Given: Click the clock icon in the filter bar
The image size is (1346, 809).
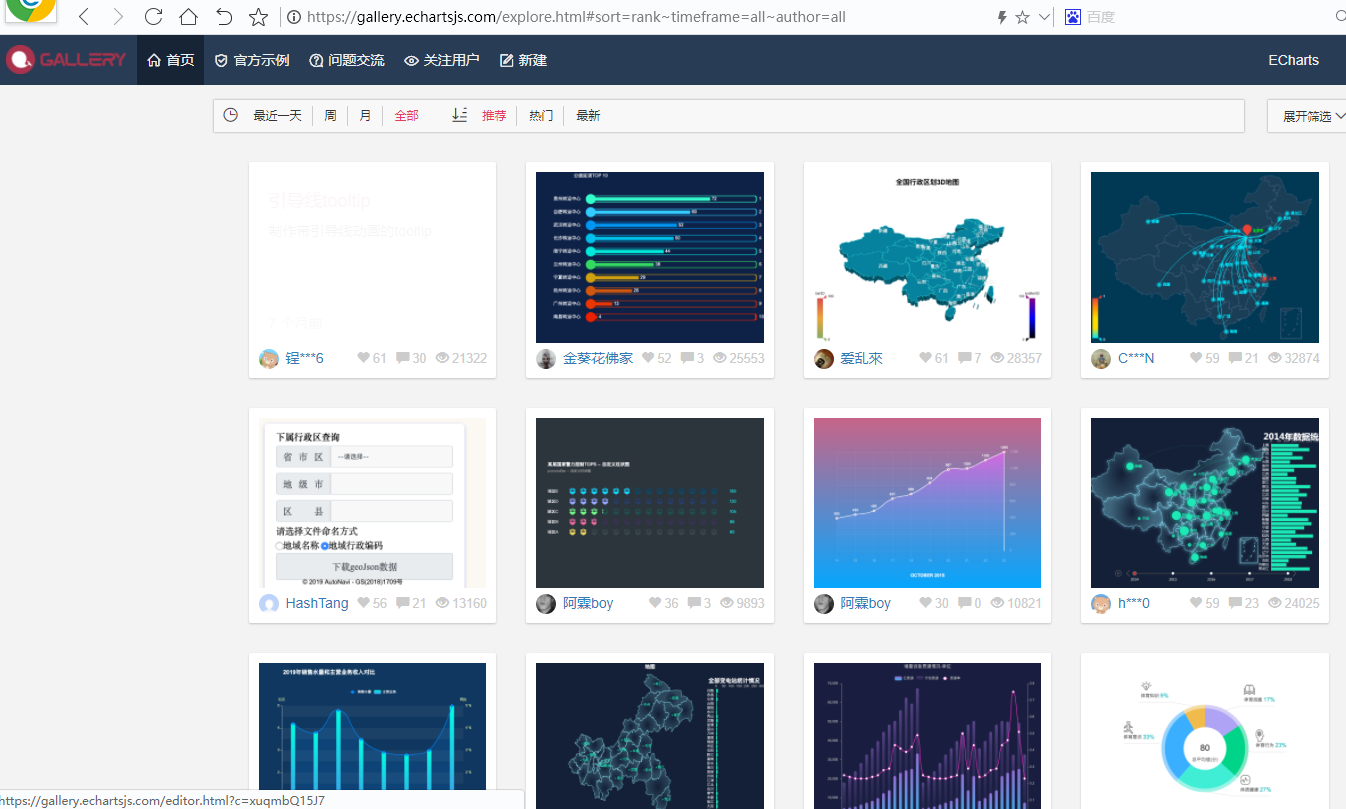Looking at the screenshot, I should (x=231, y=115).
